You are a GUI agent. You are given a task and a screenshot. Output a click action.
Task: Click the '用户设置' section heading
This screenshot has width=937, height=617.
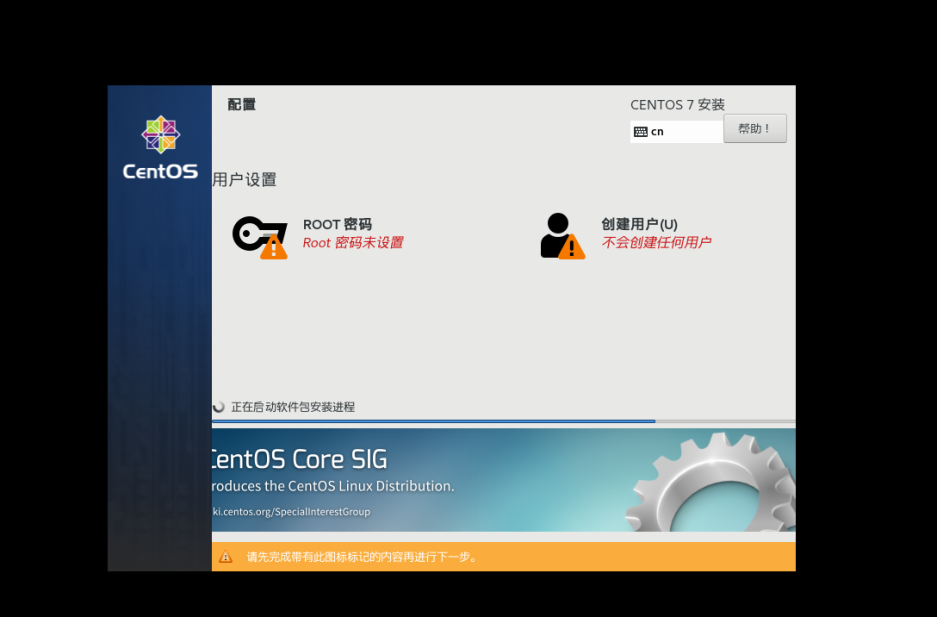pos(244,180)
